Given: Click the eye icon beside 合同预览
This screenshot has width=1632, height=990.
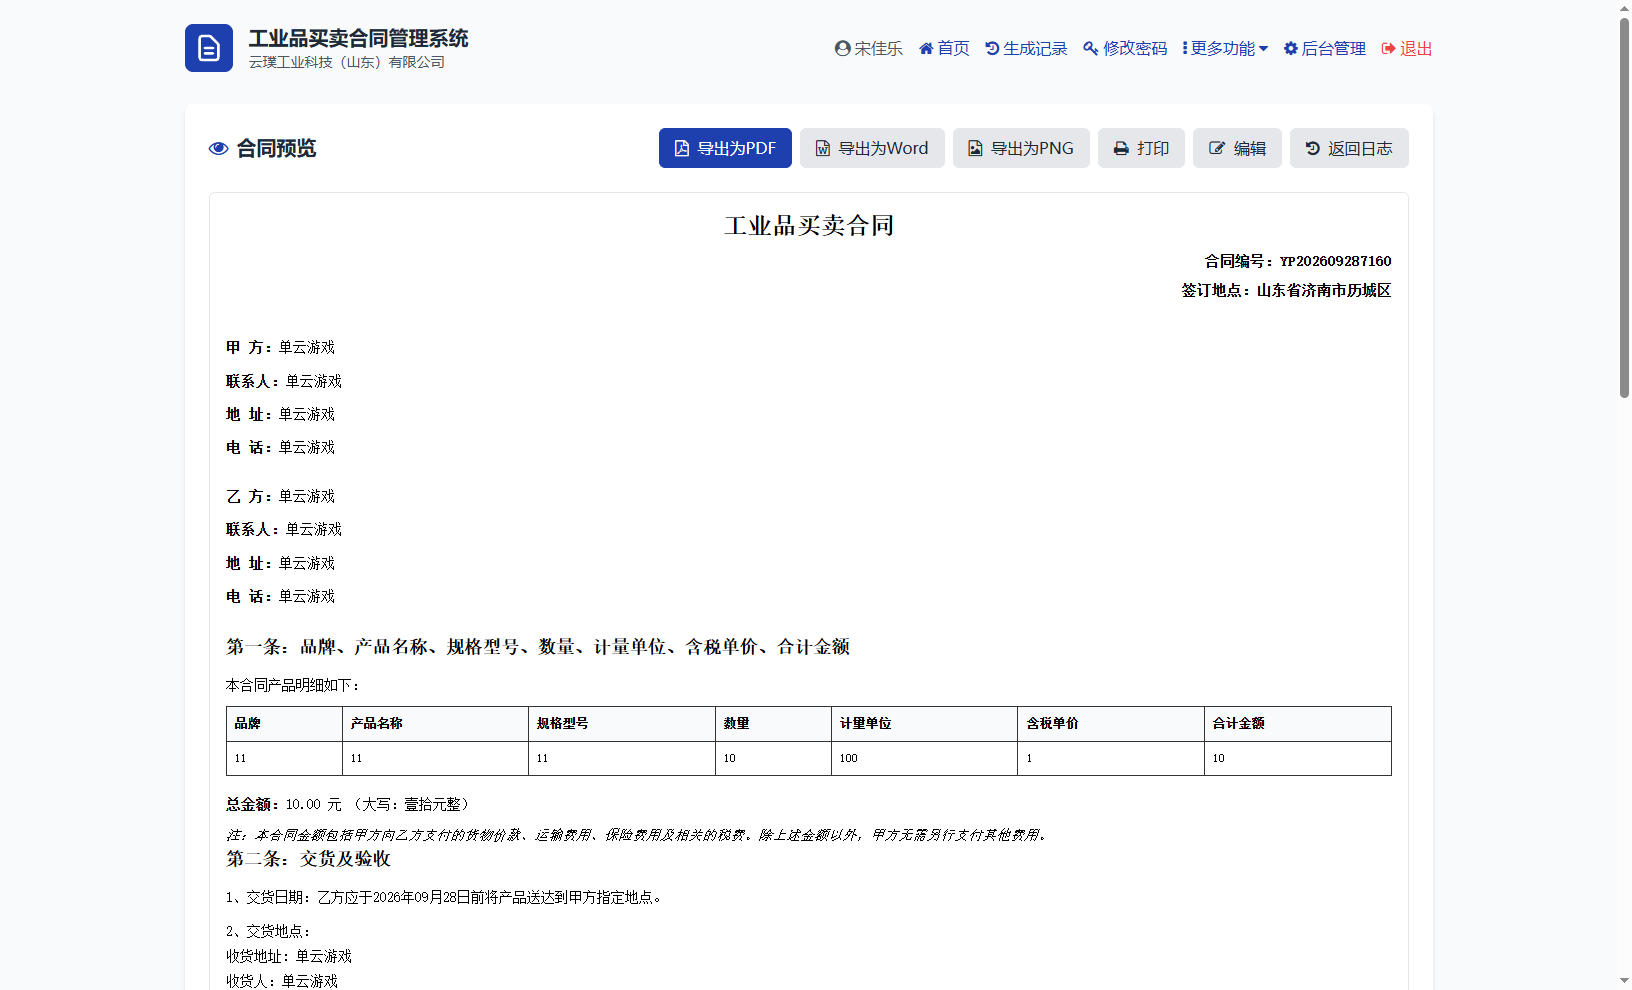Looking at the screenshot, I should pos(218,148).
